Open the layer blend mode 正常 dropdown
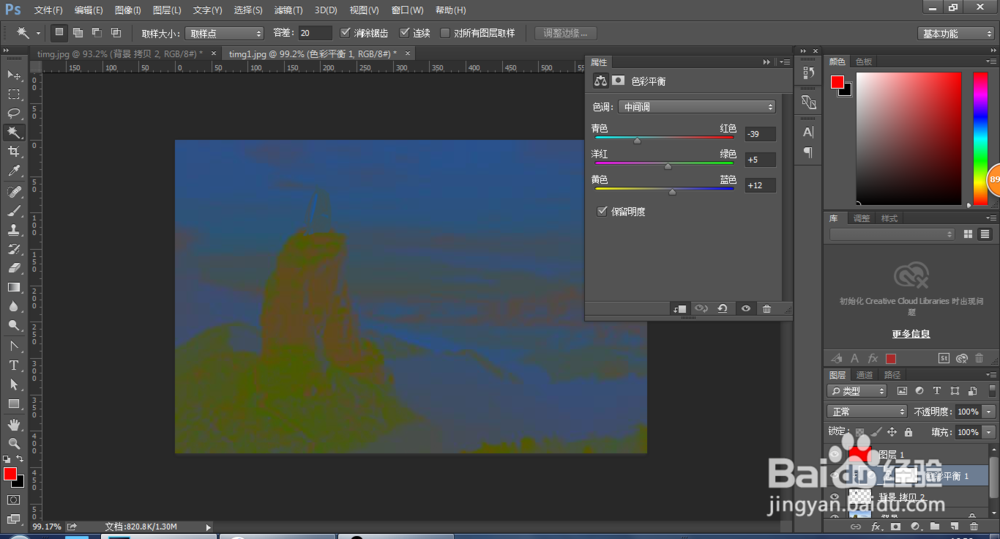 [867, 411]
